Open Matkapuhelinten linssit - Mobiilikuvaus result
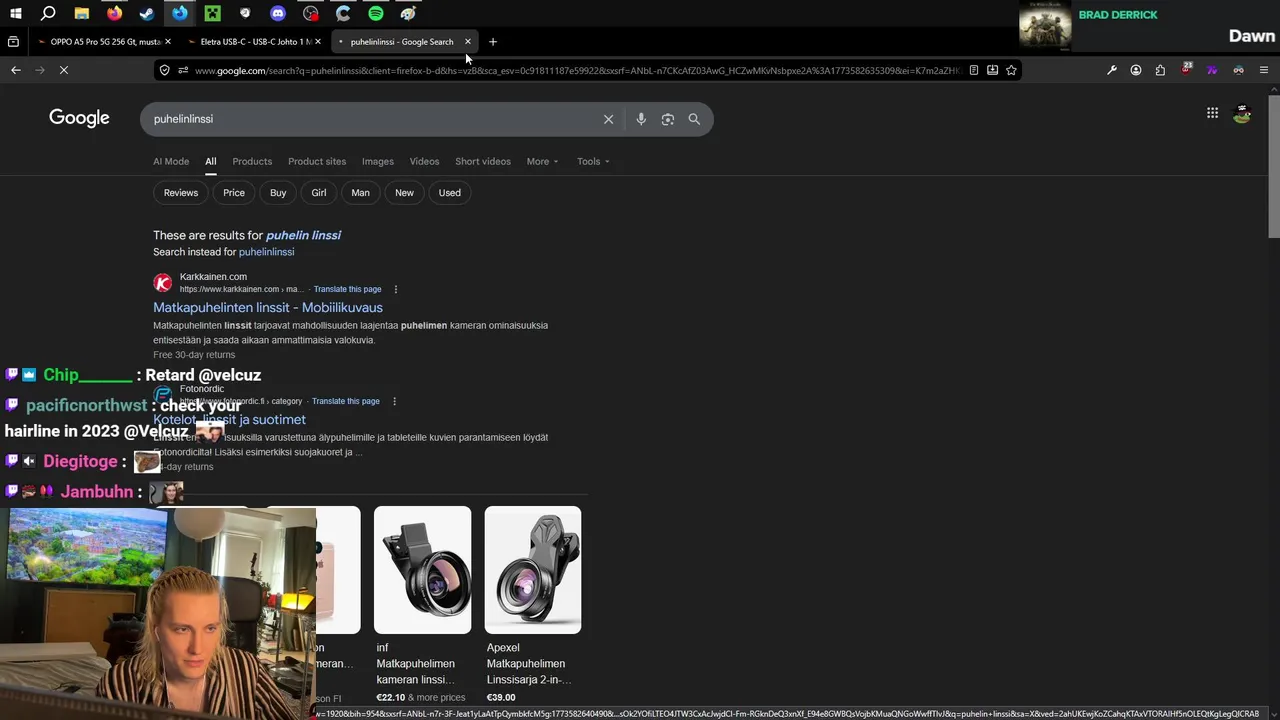The width and height of the screenshot is (1280, 720). (268, 307)
